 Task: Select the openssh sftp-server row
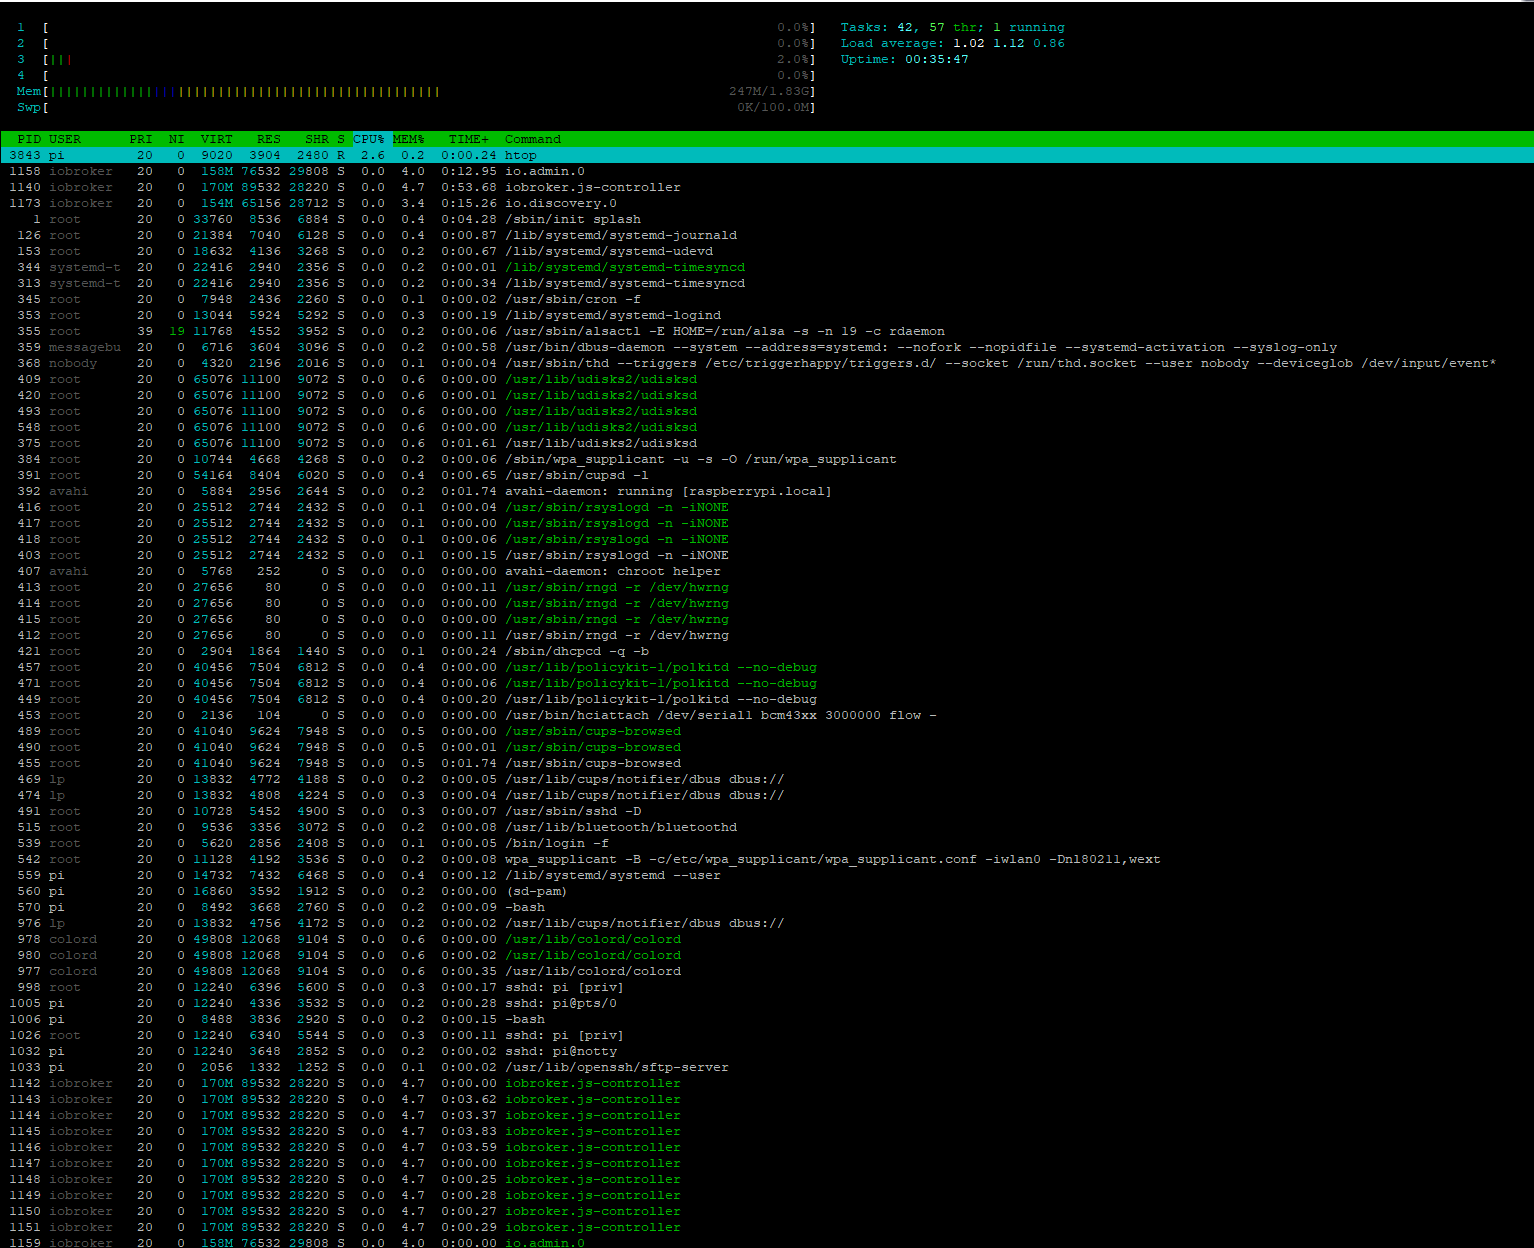[x=767, y=1067]
